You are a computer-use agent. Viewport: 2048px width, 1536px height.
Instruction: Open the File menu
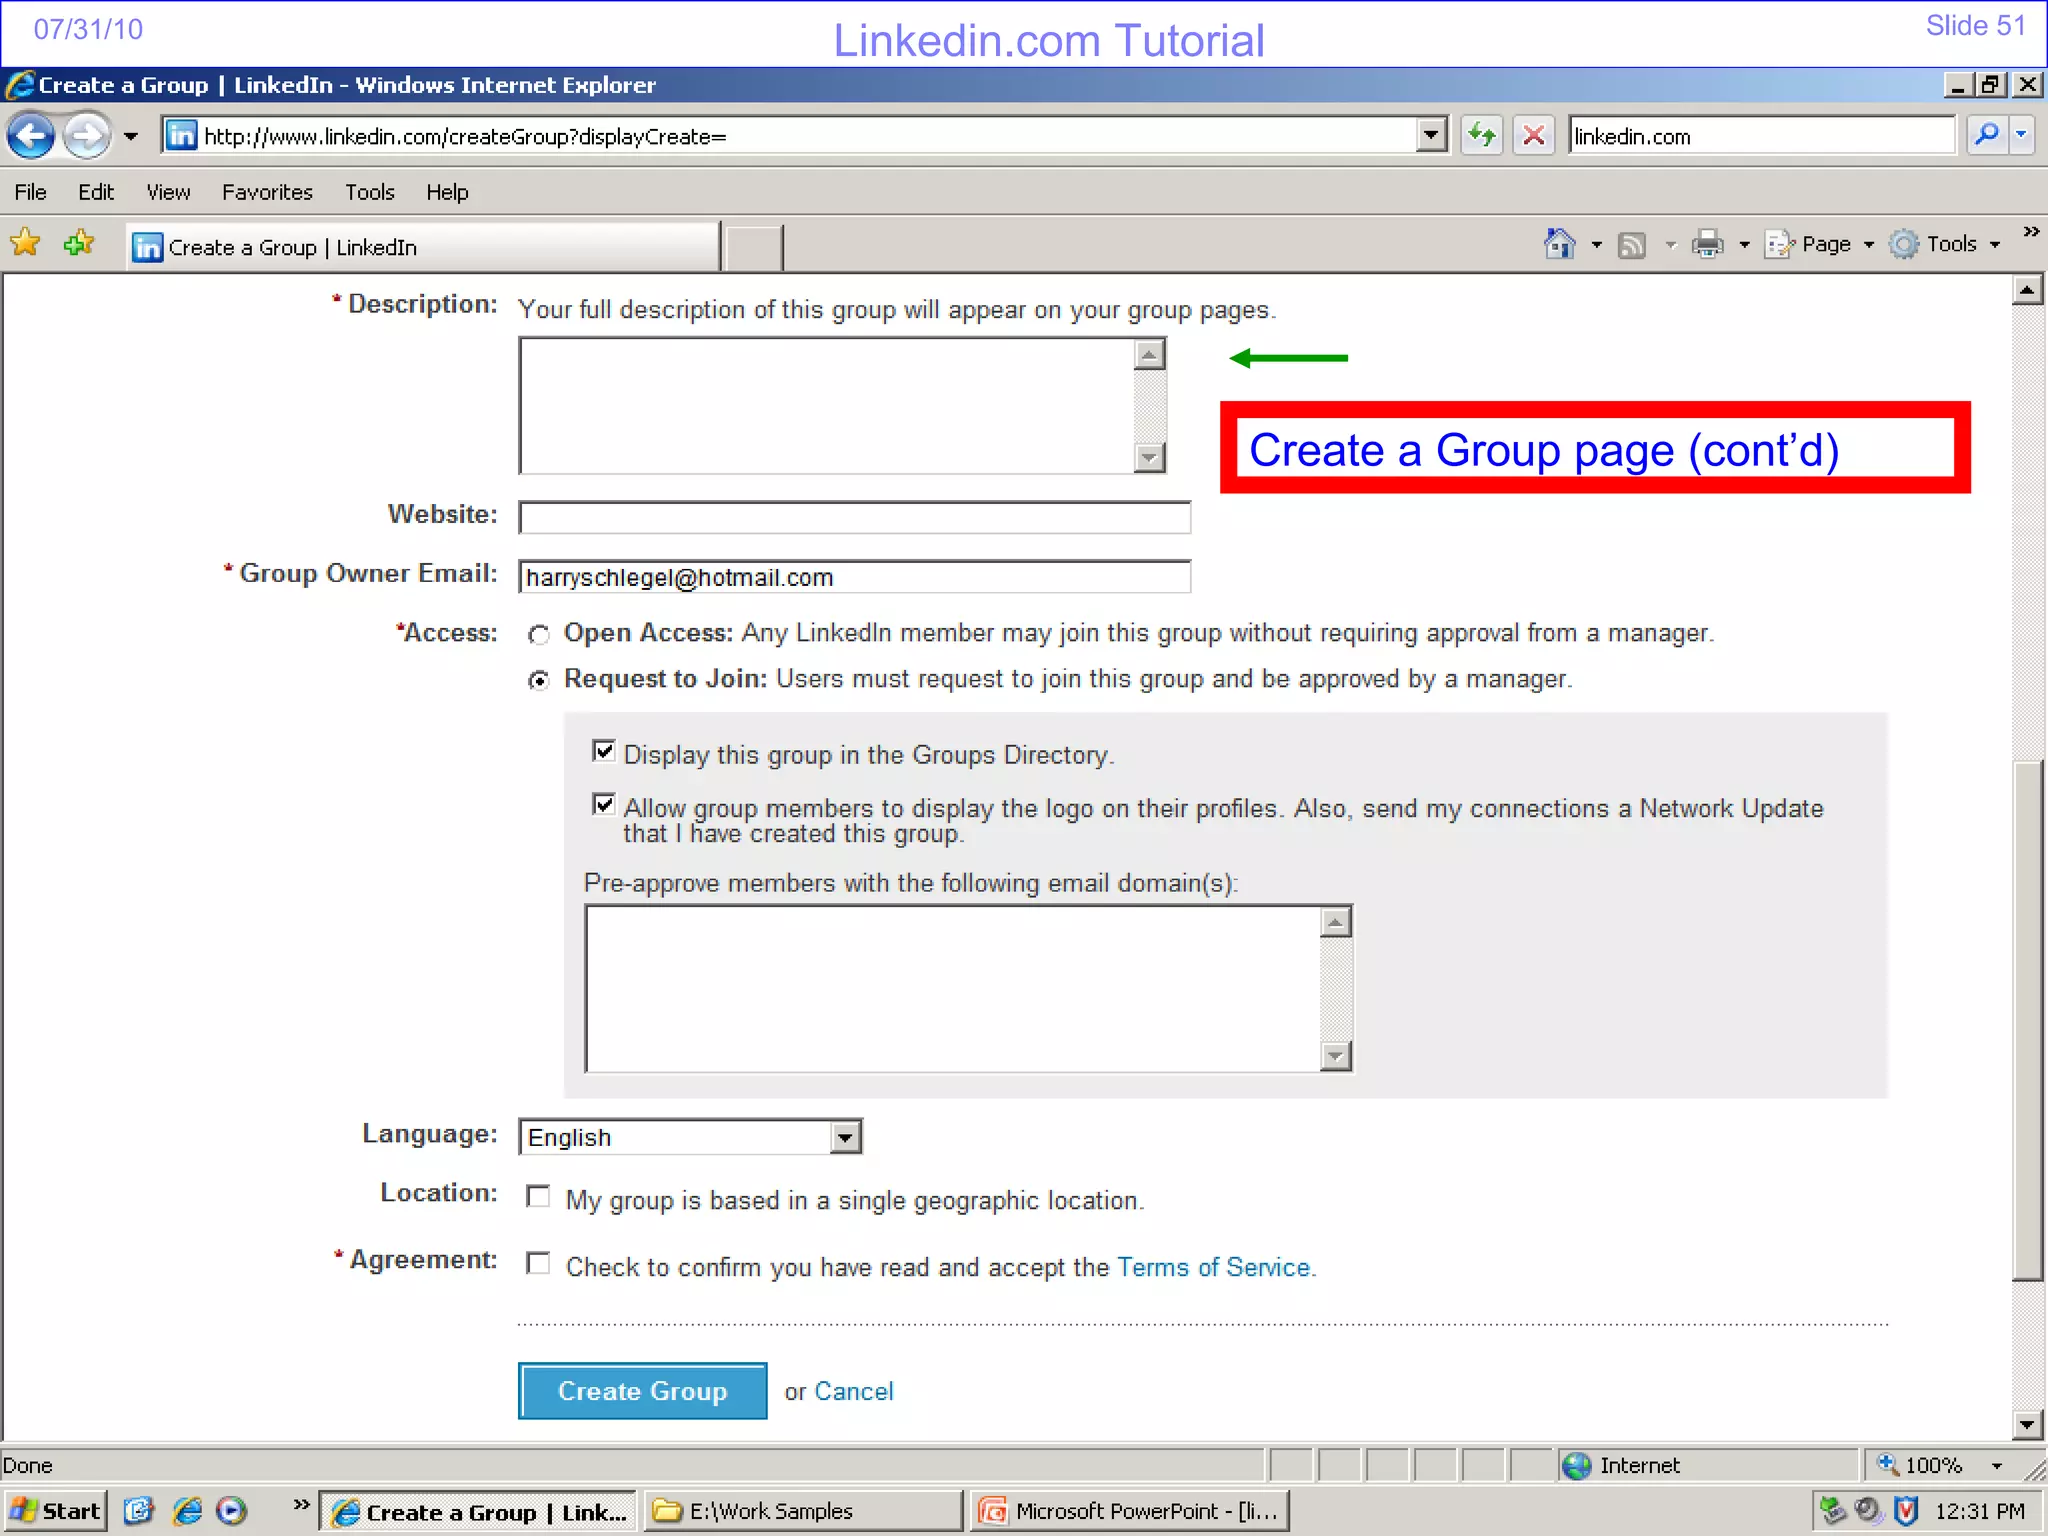(30, 192)
